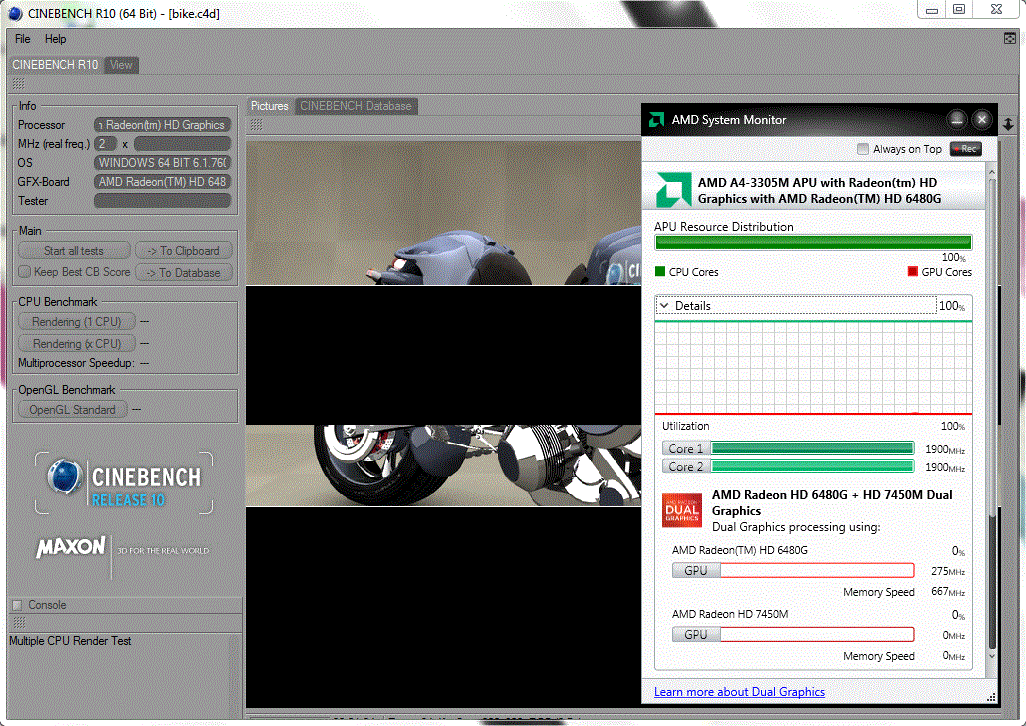Image resolution: width=1026 pixels, height=726 pixels.
Task: Click the '275MHz' GPU clock value
Action: tap(948, 571)
